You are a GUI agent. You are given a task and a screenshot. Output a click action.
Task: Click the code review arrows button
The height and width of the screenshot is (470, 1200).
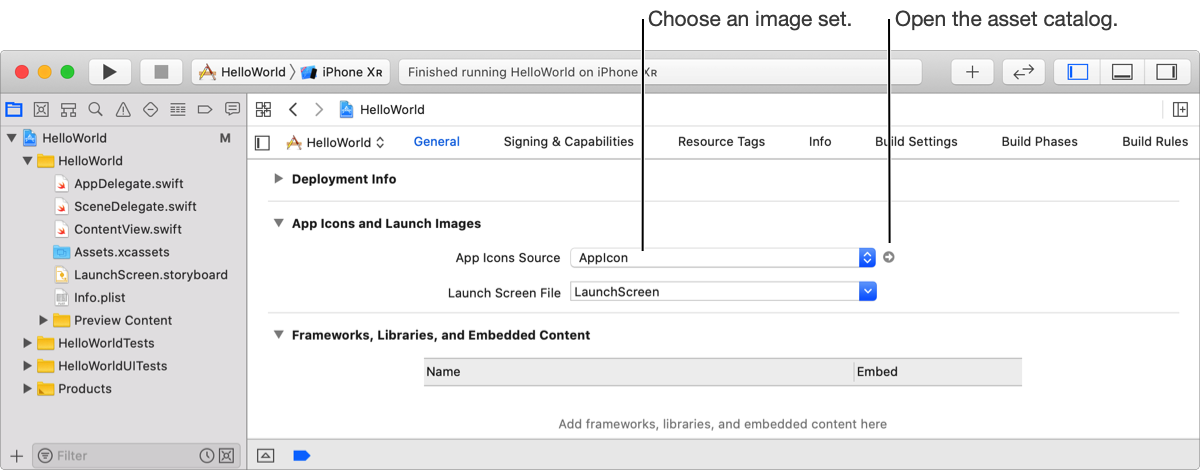[x=1023, y=72]
